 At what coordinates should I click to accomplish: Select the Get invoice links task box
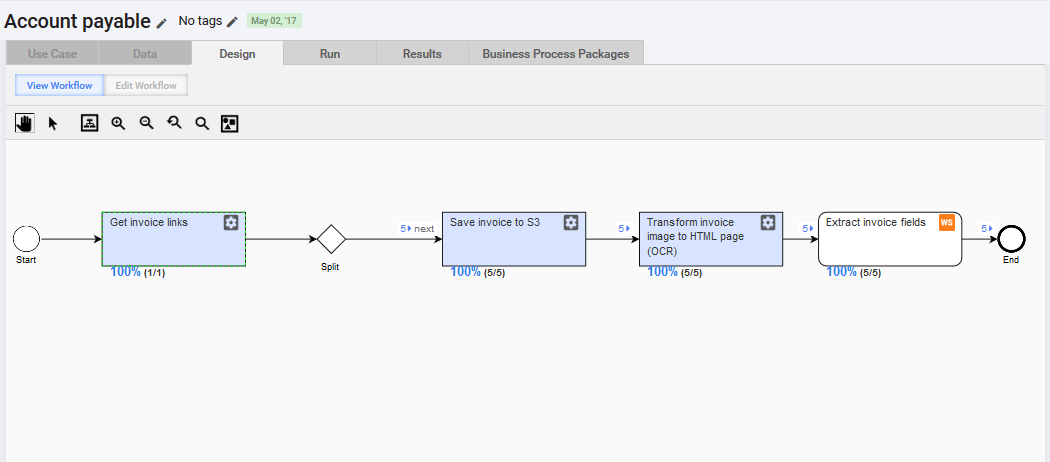(x=173, y=239)
